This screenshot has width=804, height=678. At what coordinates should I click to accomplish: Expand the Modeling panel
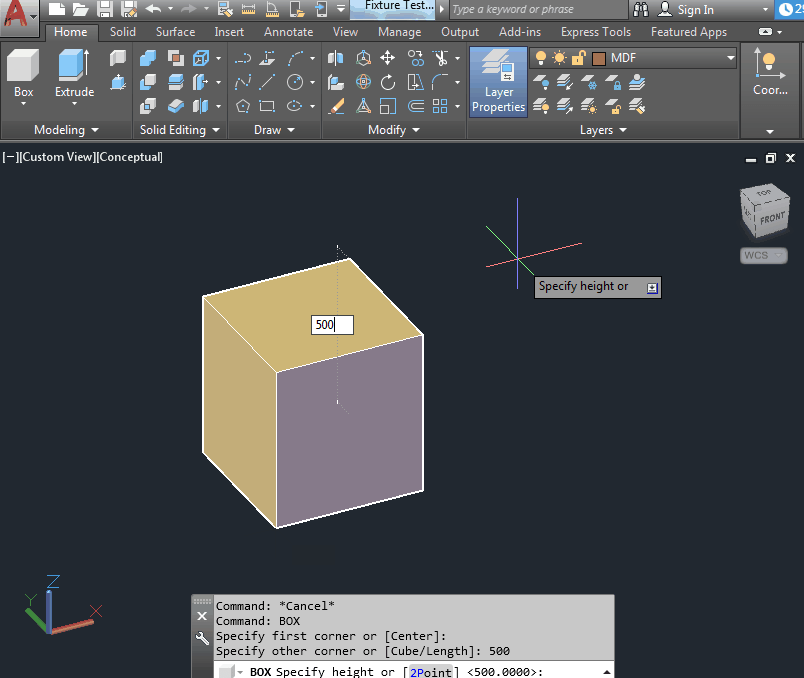(x=66, y=130)
